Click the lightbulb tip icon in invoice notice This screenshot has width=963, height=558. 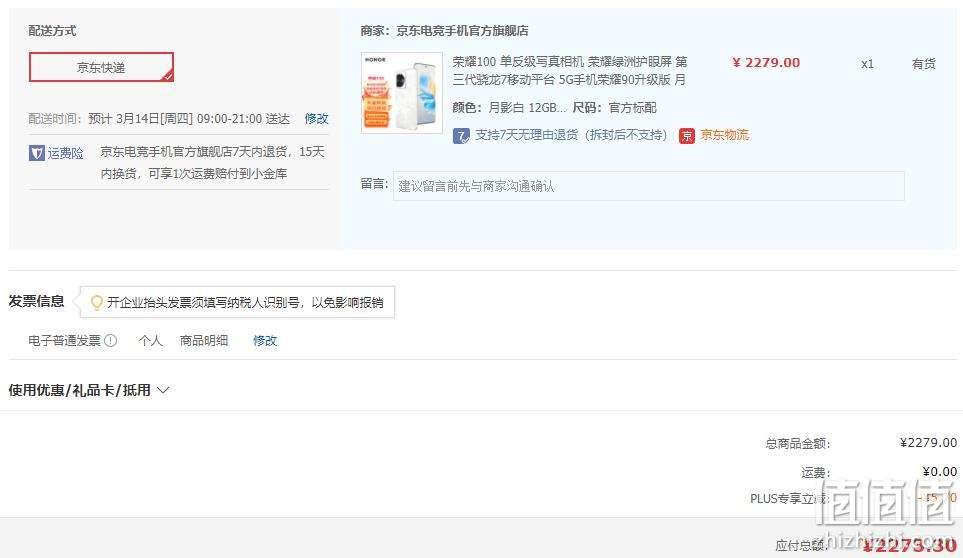point(96,302)
